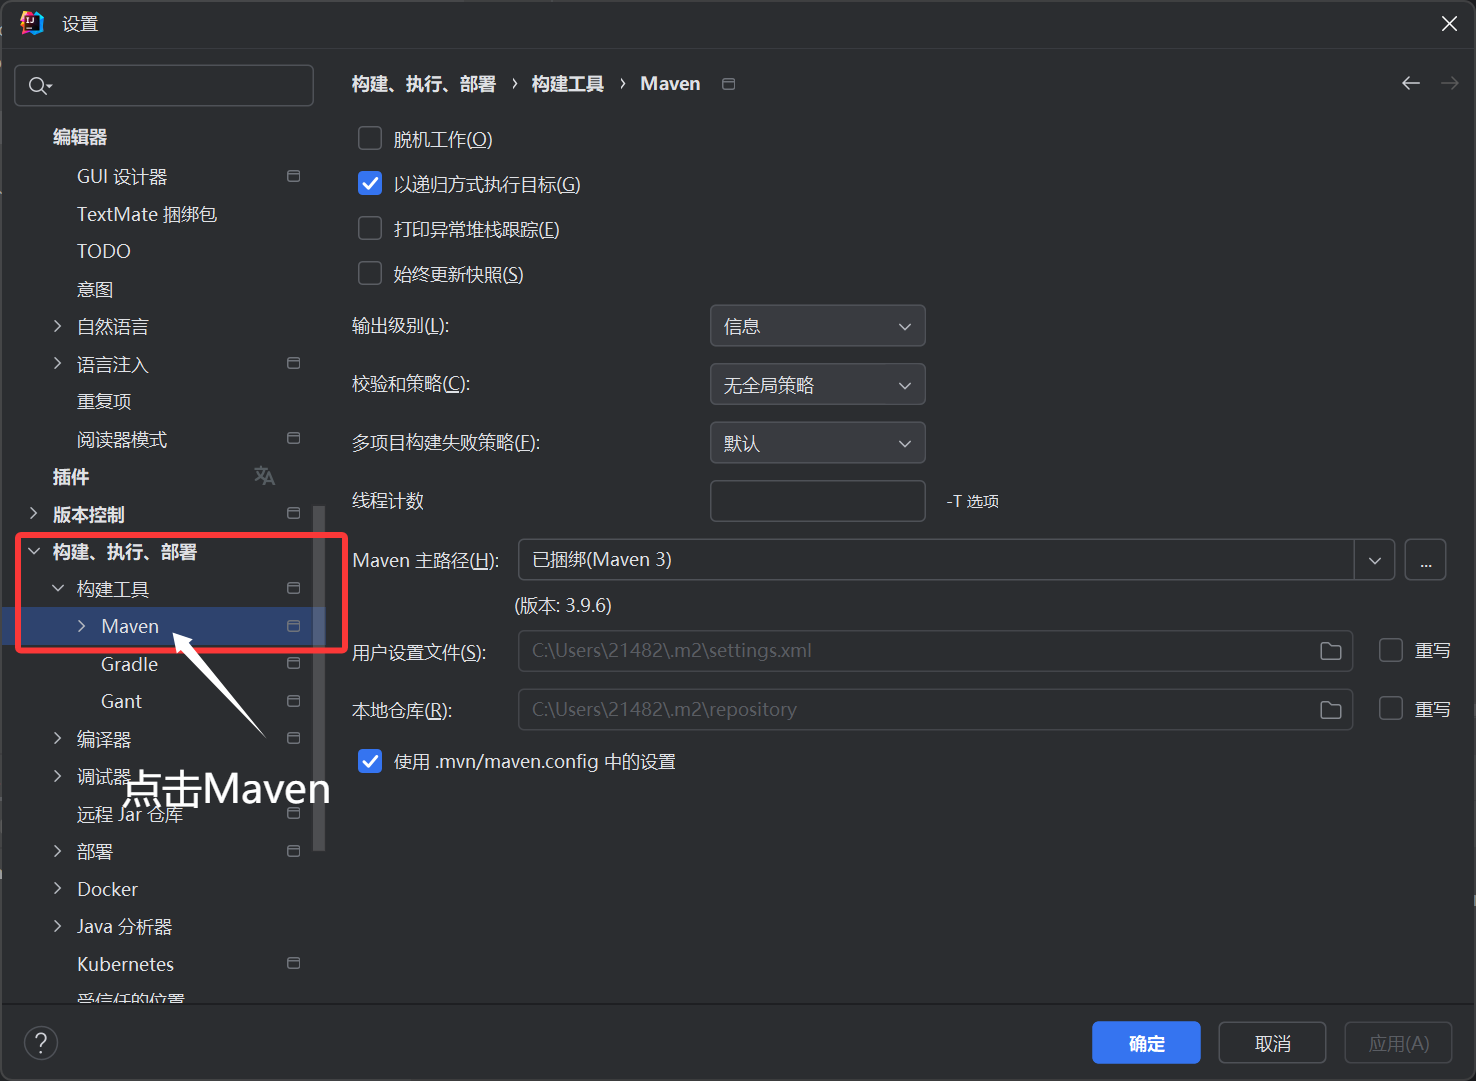Select 构建工具 in the breadcrumb

coord(567,84)
